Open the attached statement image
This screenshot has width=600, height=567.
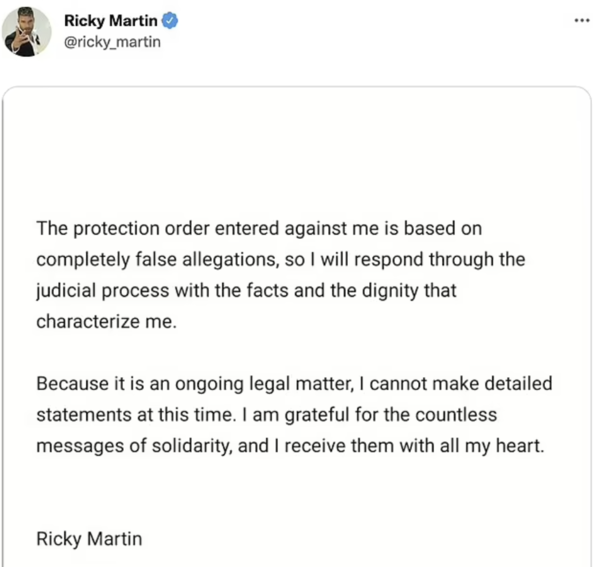(x=297, y=326)
